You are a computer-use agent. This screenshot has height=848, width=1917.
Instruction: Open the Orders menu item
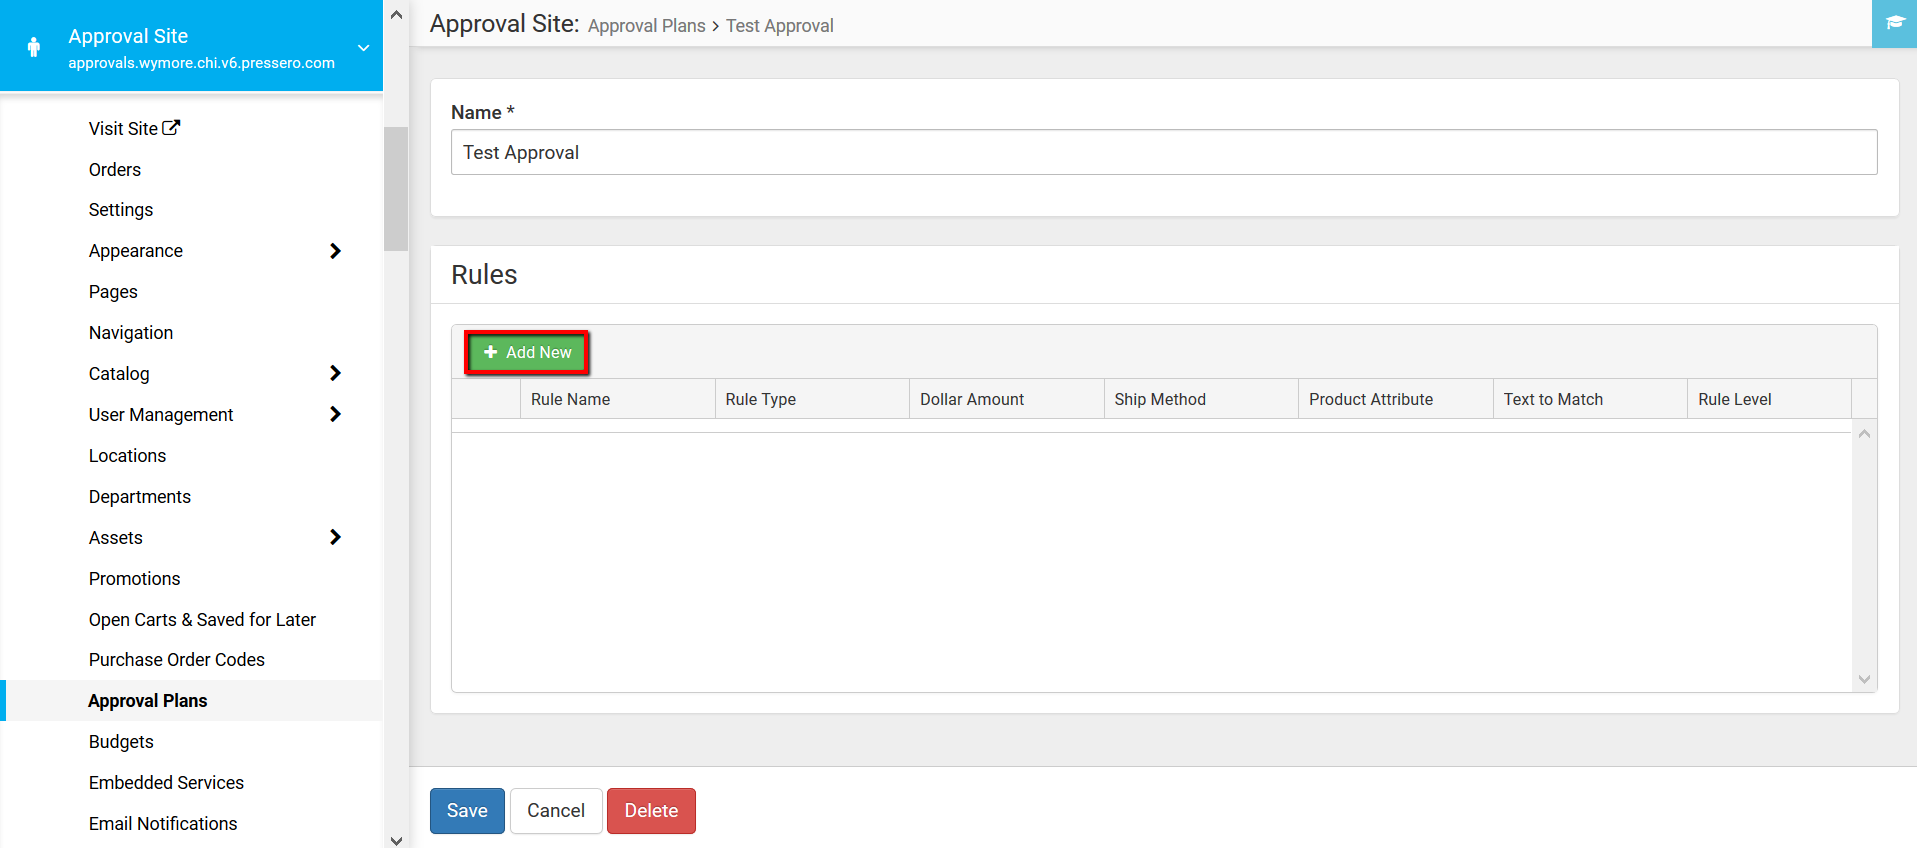(115, 170)
